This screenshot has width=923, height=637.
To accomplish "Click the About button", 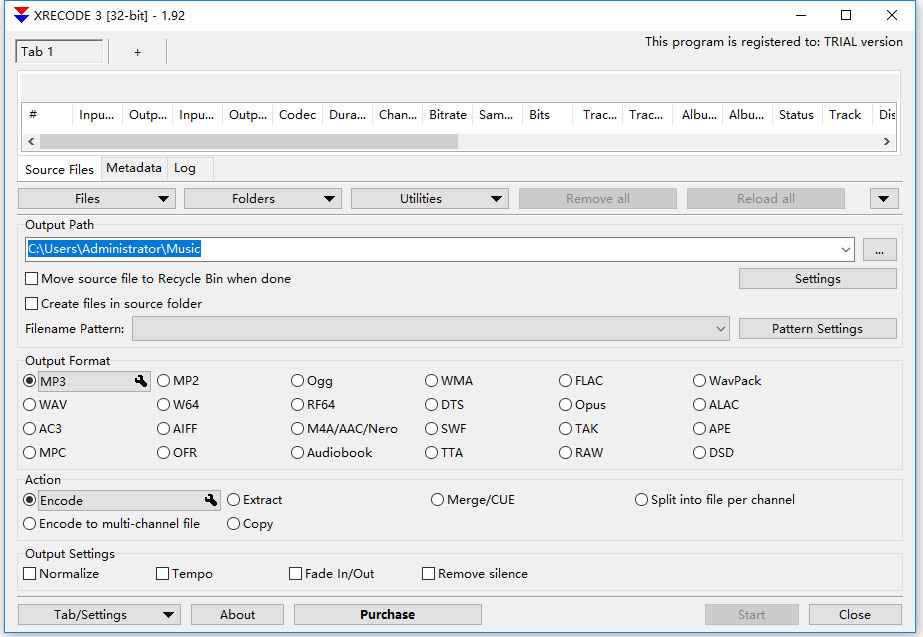I will [x=237, y=615].
